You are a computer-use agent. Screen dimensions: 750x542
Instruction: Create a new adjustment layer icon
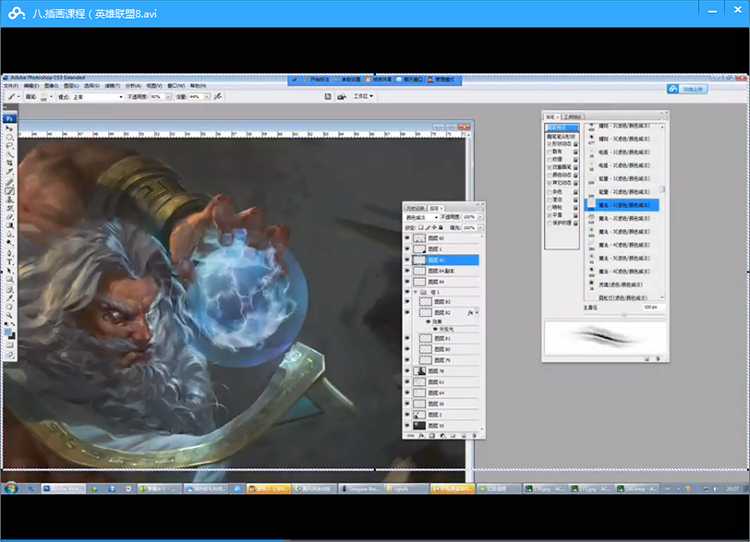(x=442, y=436)
